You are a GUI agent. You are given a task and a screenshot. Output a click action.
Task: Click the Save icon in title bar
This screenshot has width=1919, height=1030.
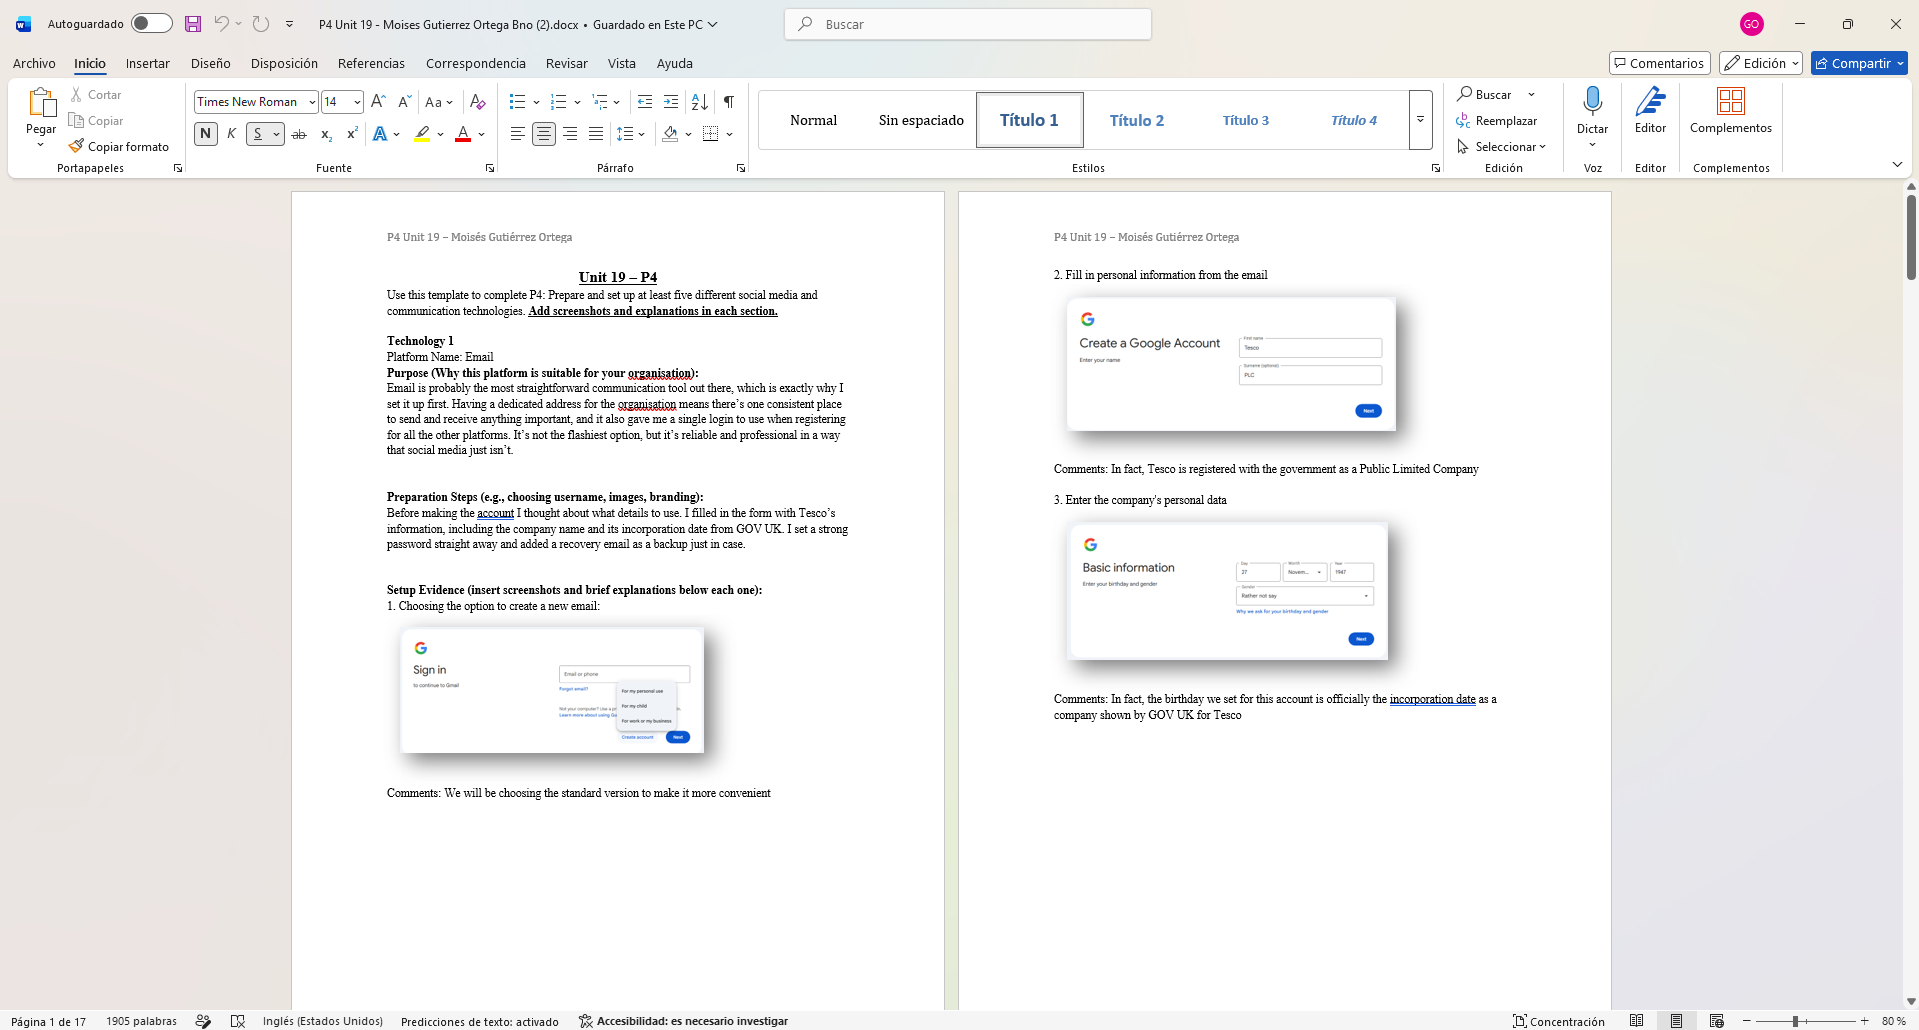[x=193, y=24]
